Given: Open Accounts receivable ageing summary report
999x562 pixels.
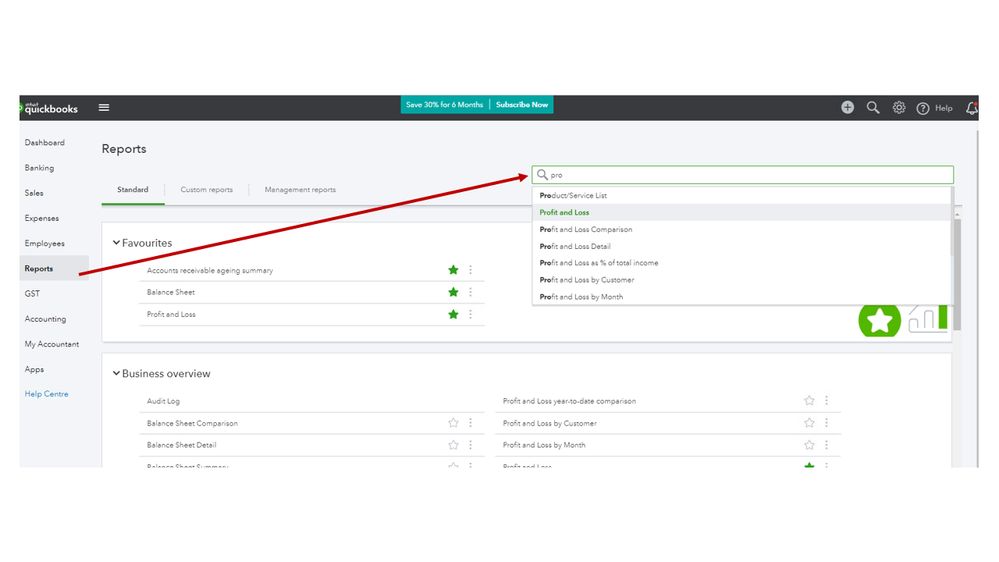Looking at the screenshot, I should click(210, 270).
